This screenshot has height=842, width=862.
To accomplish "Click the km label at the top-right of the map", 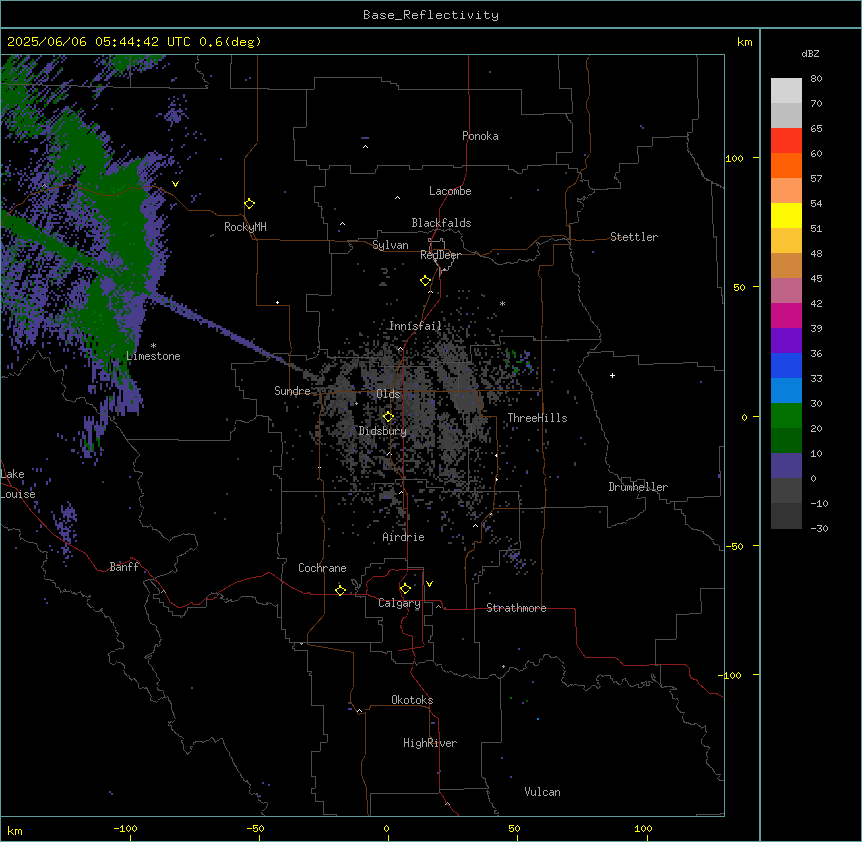I will point(744,42).
